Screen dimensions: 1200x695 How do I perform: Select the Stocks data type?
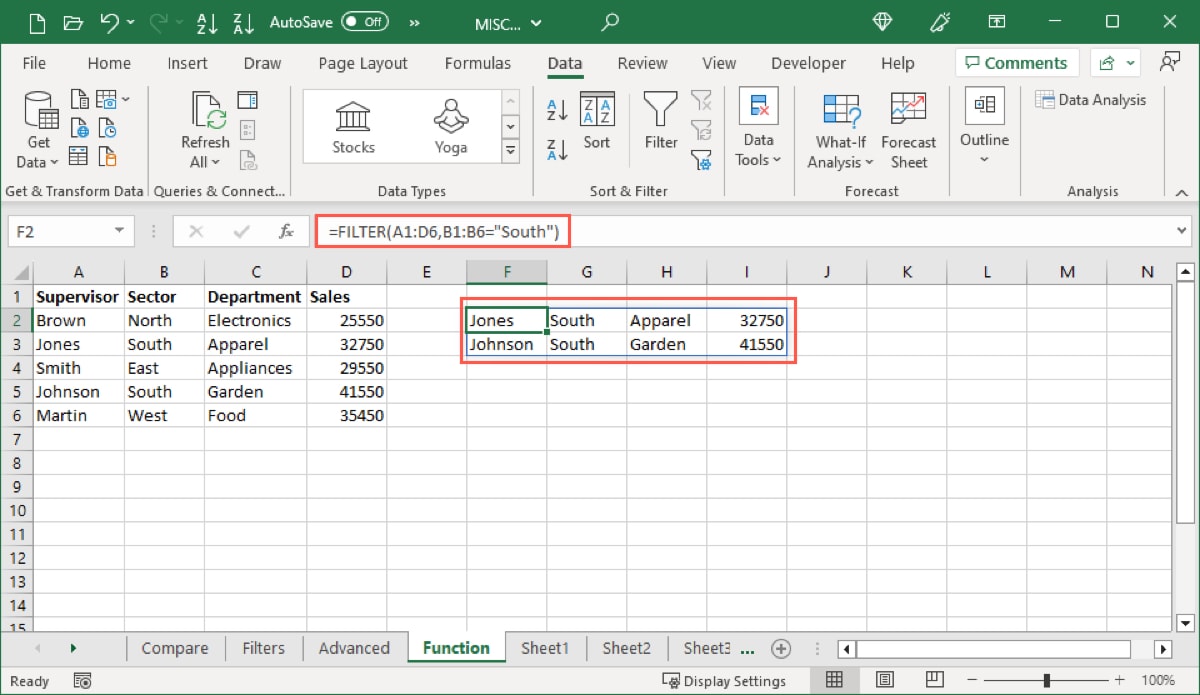coord(352,125)
